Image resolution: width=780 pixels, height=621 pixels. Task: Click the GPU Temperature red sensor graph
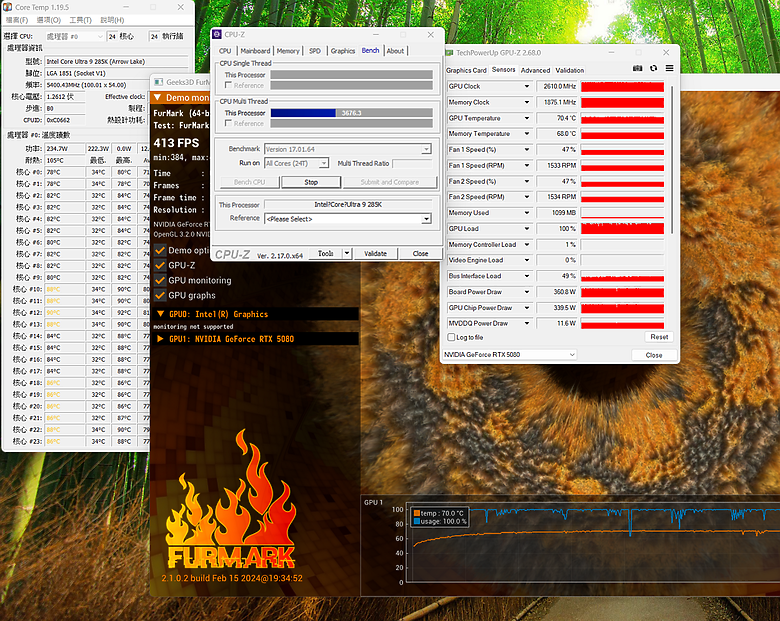click(622, 118)
